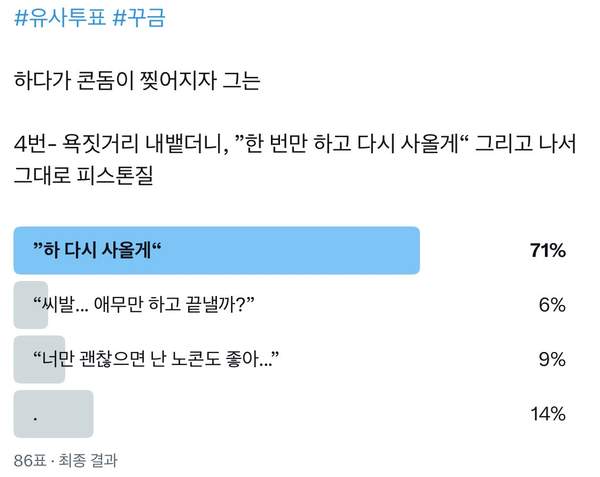The image size is (600, 477).
Task: Click the 86표 vote count
Action: 29,461
